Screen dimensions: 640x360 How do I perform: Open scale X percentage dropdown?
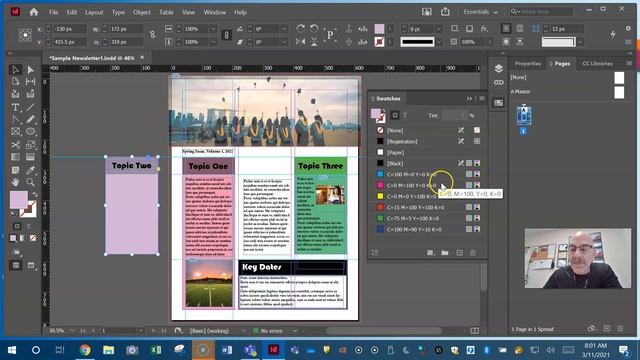(x=213, y=29)
